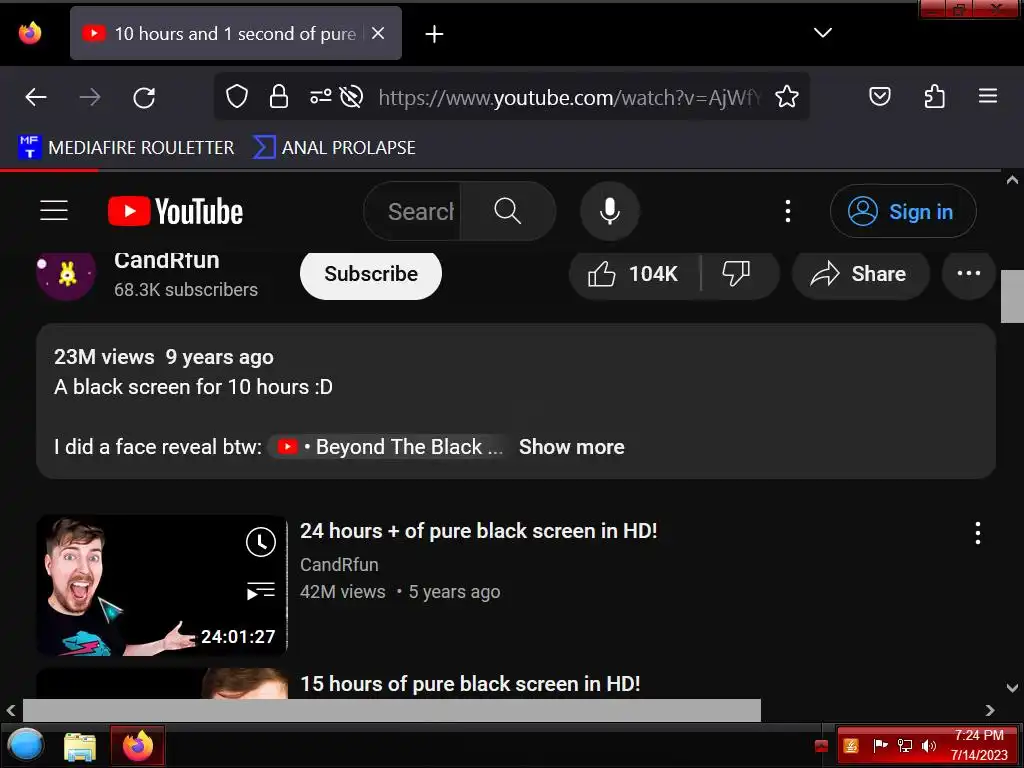Dislike the video with thumbs down
This screenshot has height=768, width=1024.
pyautogui.click(x=737, y=274)
